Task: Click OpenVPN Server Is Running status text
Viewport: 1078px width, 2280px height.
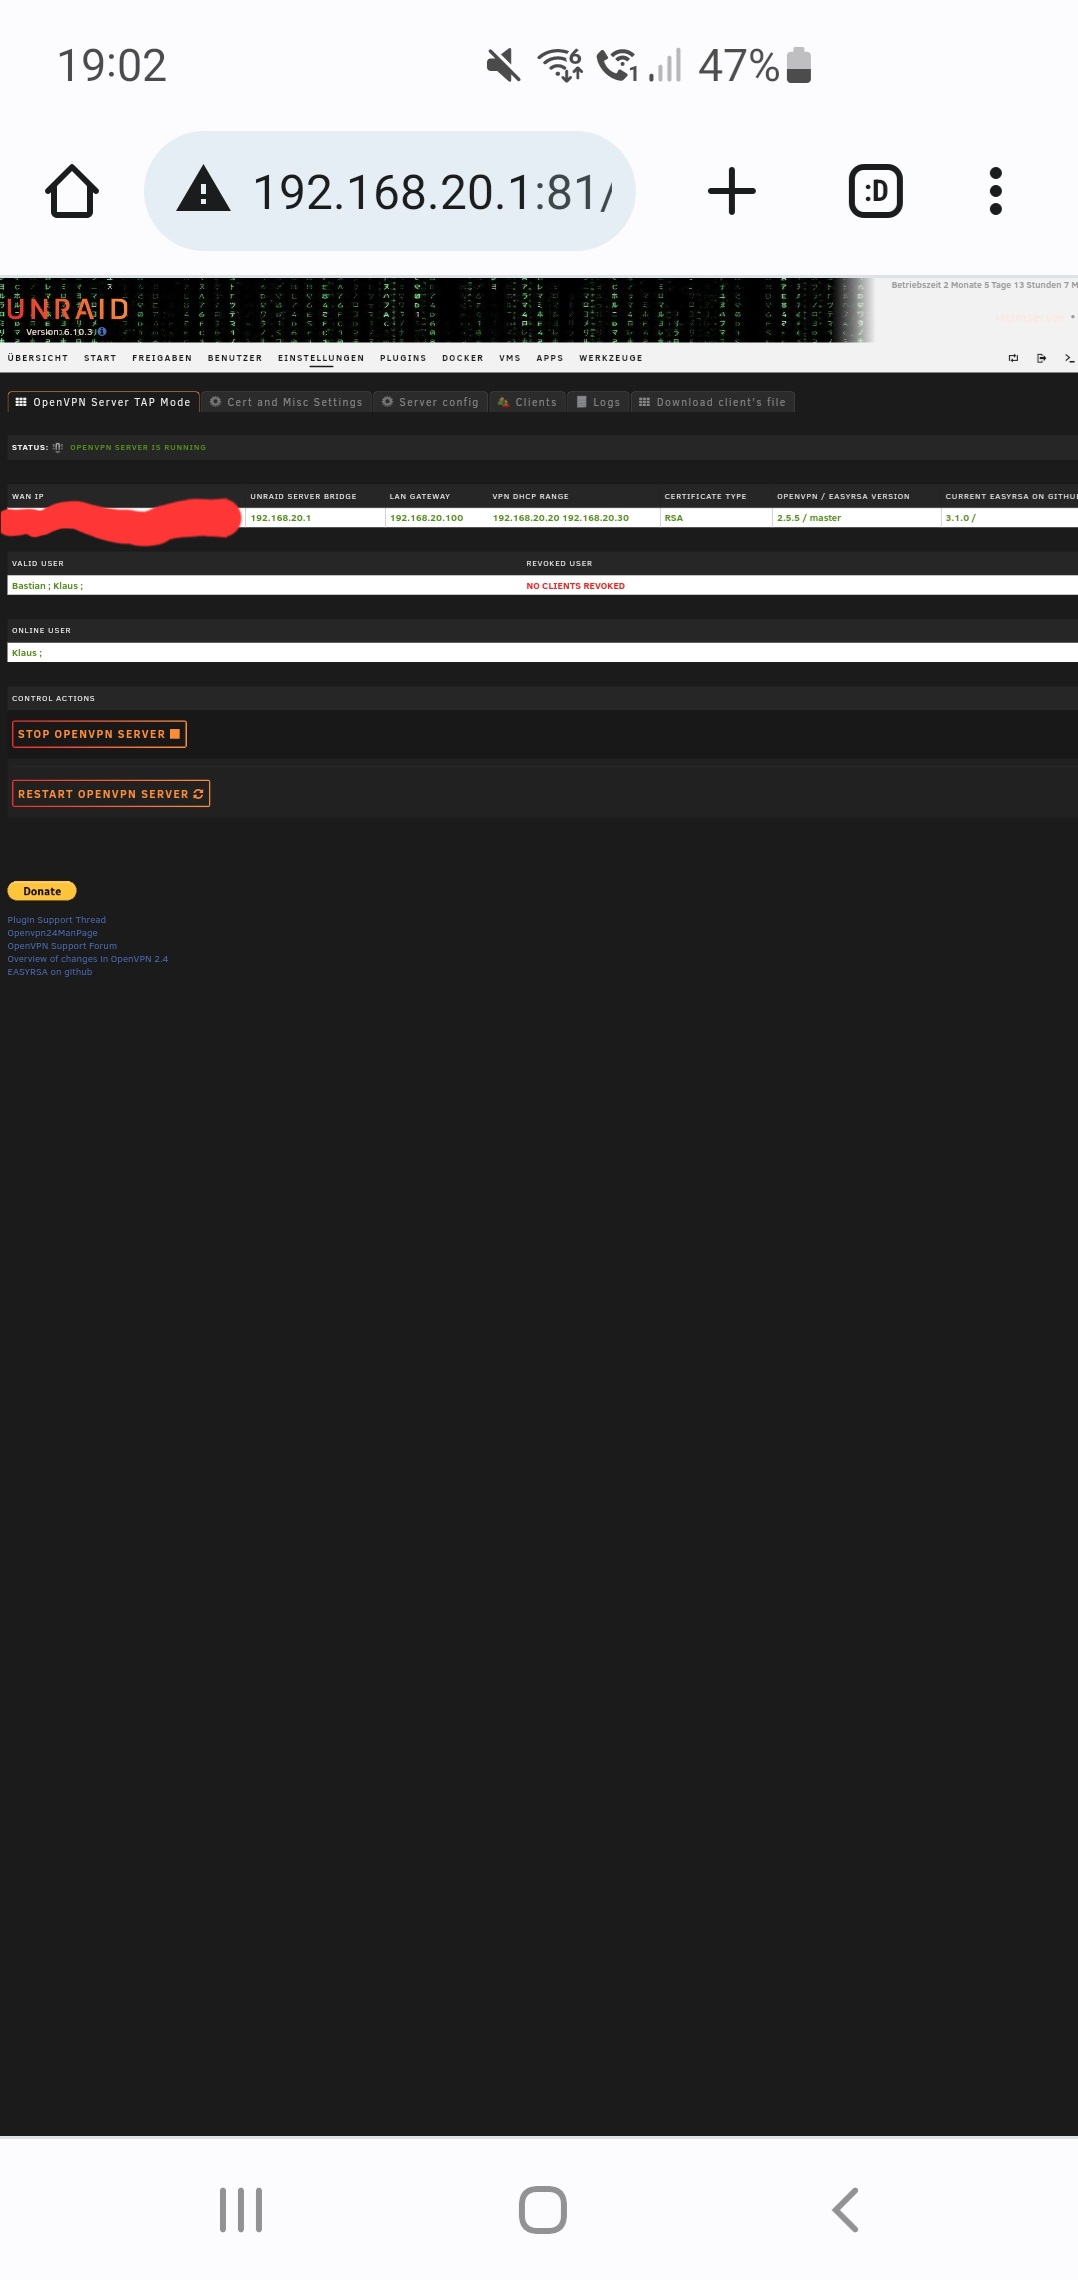Action: [138, 448]
